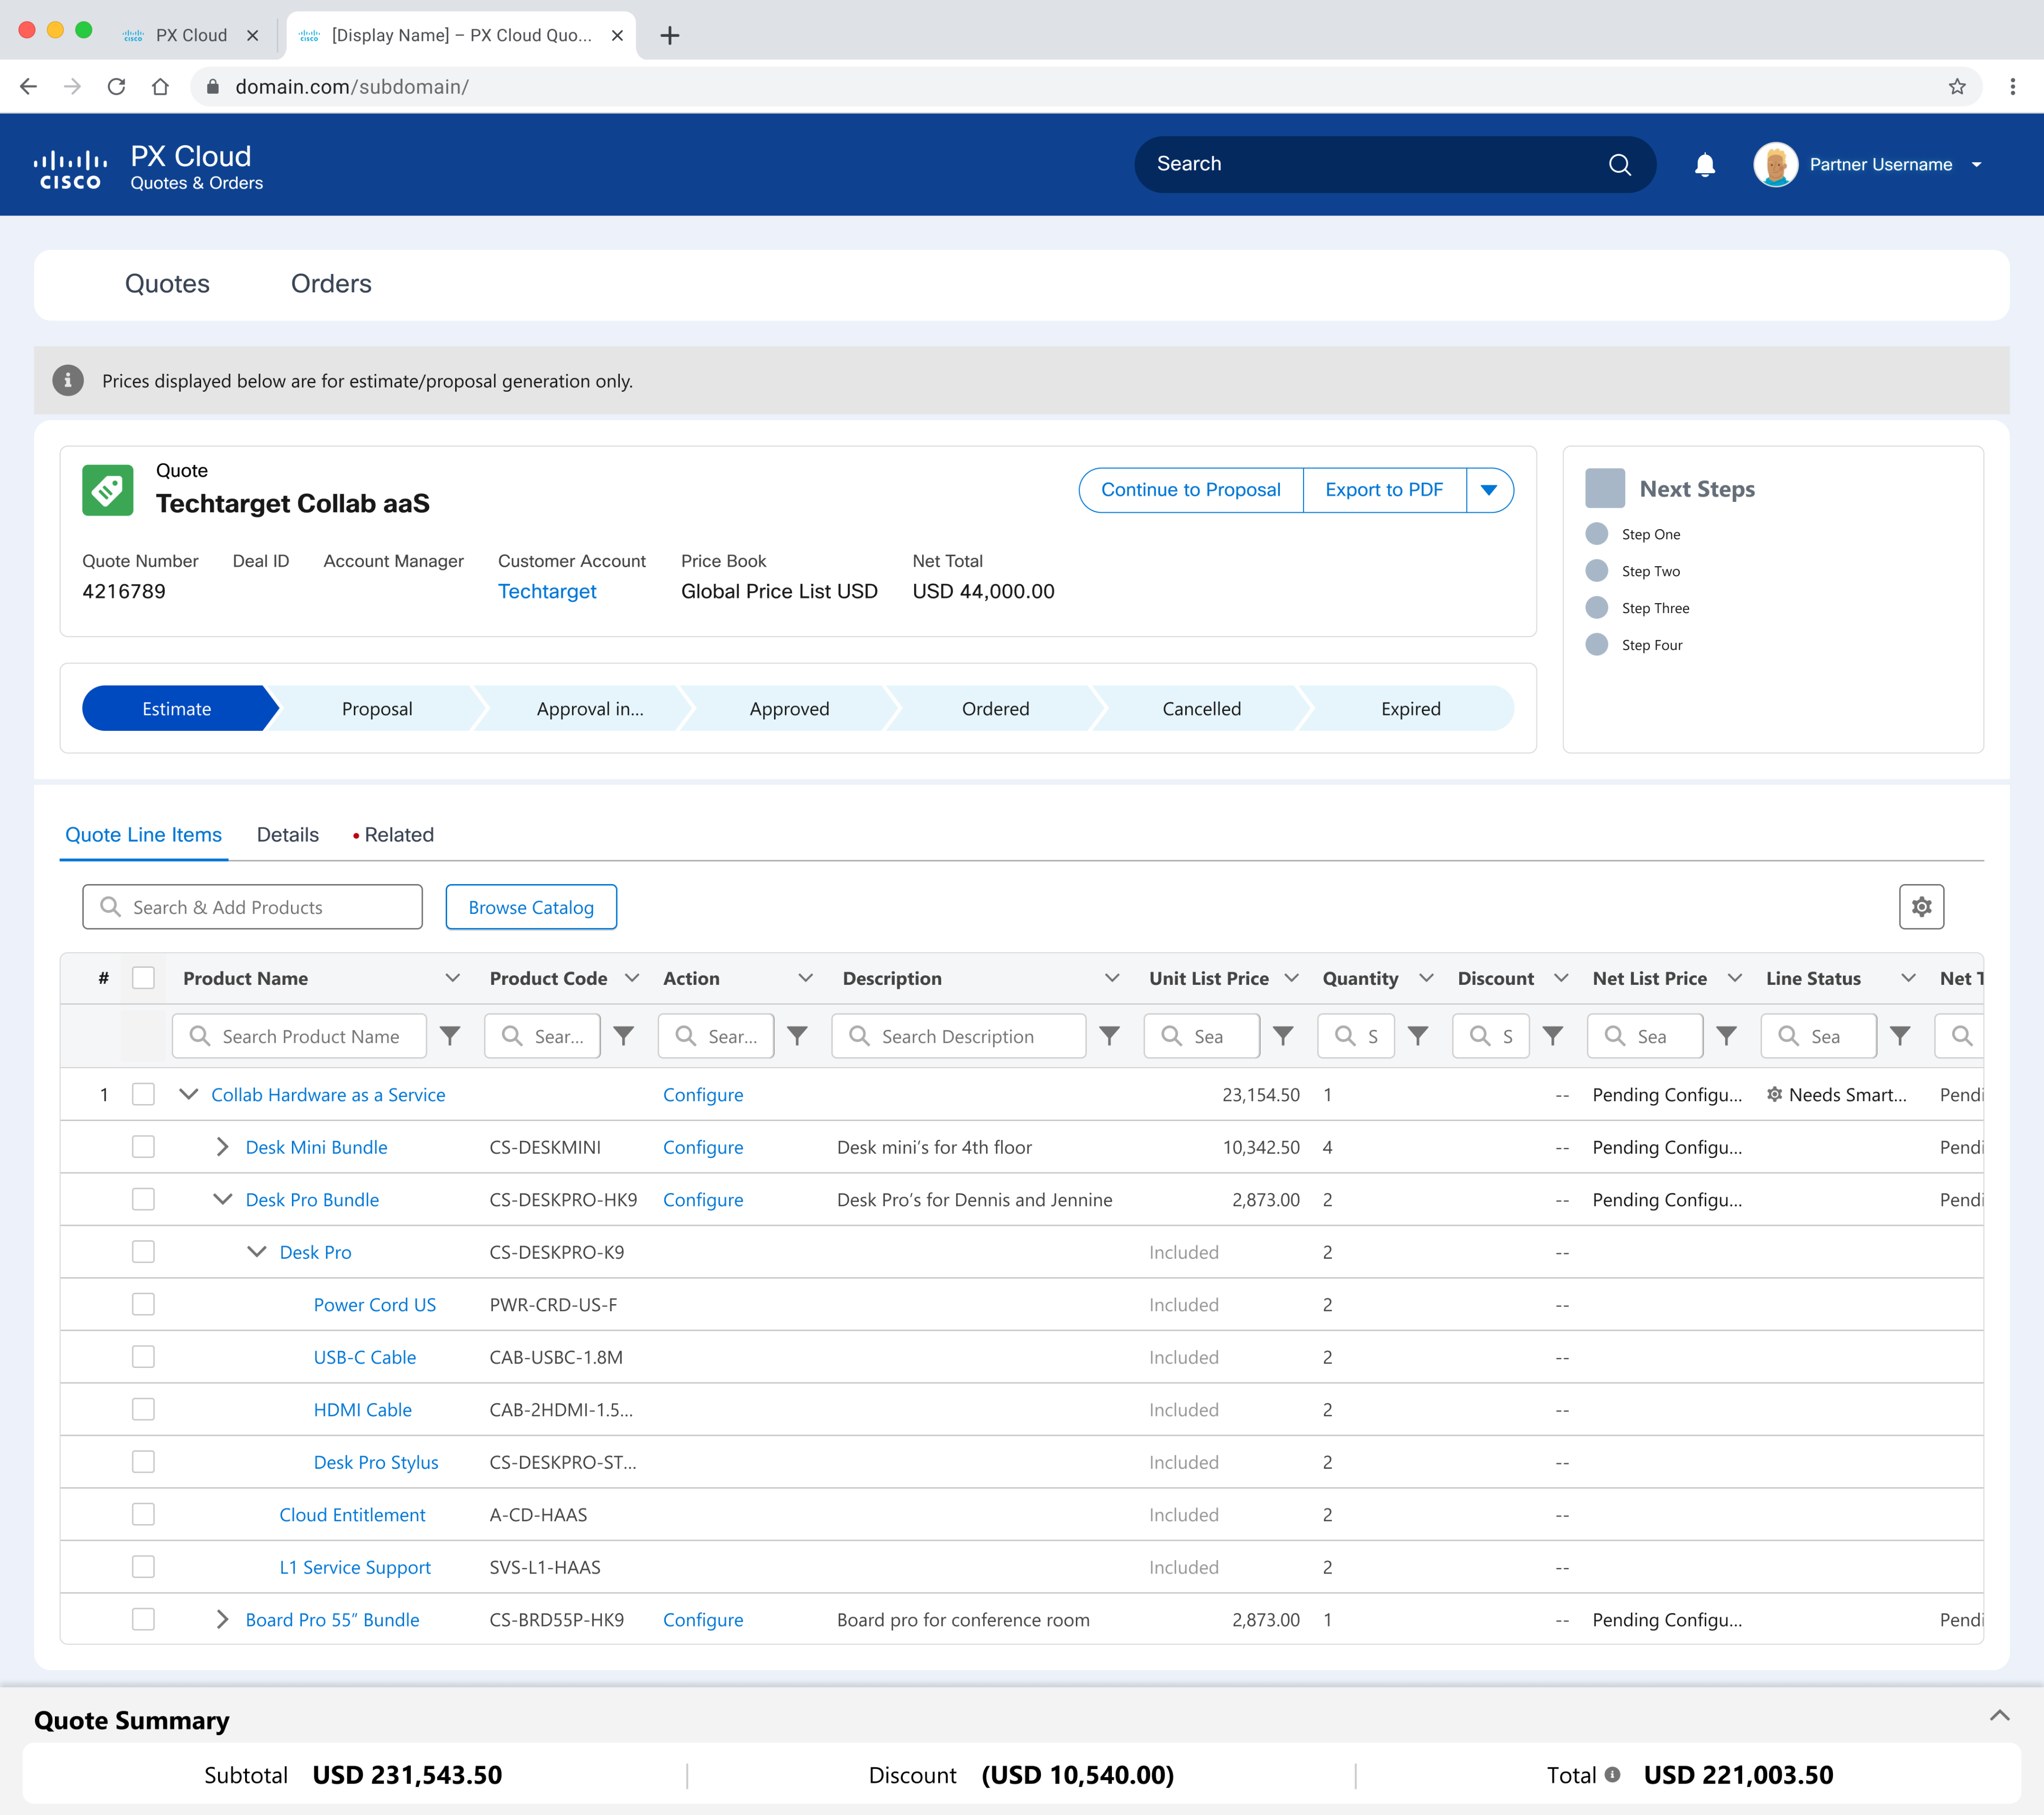Viewport: 2044px width, 1815px height.
Task: Toggle the select-all header checkbox
Action: [144, 978]
